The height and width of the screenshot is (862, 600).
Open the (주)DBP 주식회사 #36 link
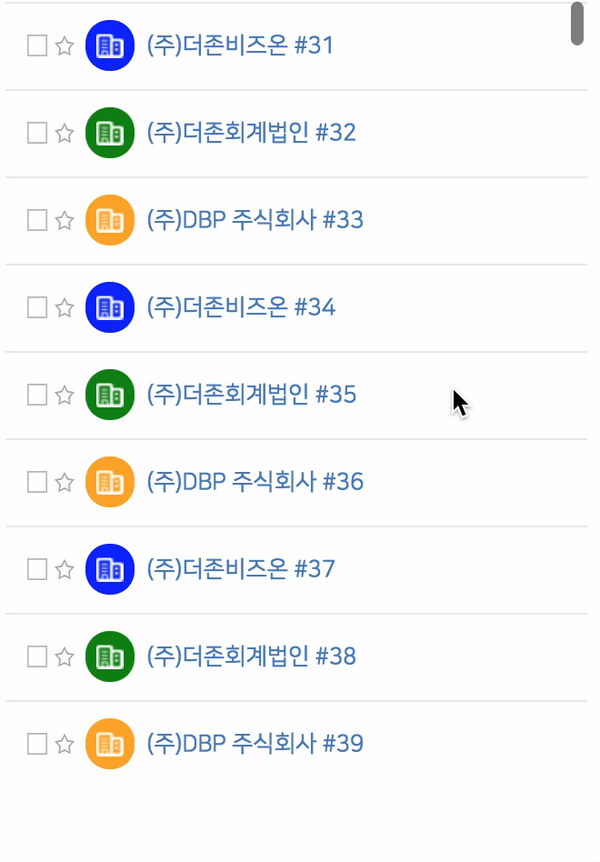(255, 482)
